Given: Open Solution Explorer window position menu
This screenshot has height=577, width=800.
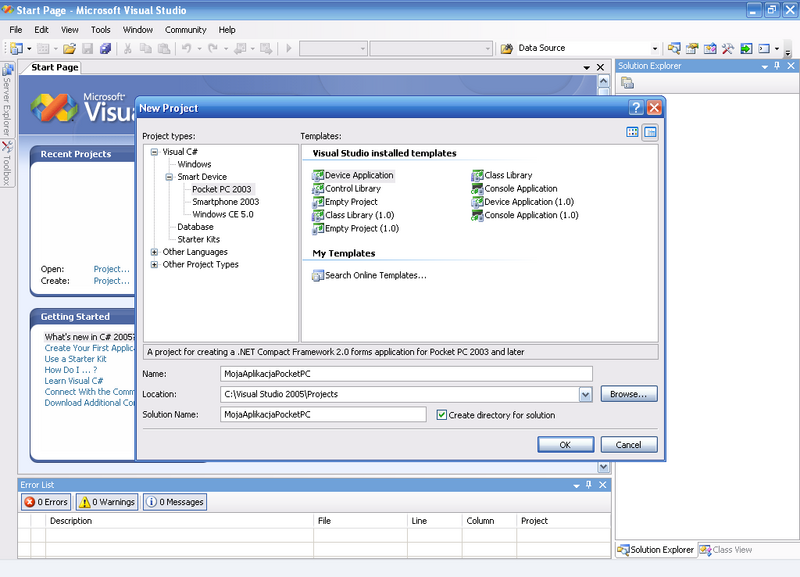Looking at the screenshot, I should (764, 66).
